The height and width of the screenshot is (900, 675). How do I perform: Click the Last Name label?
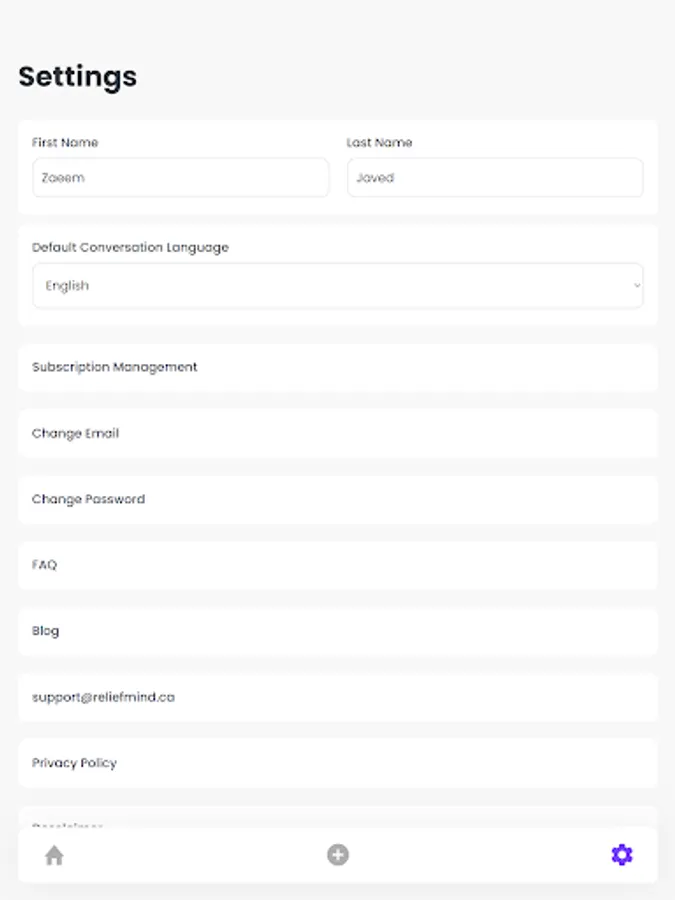[x=379, y=143]
